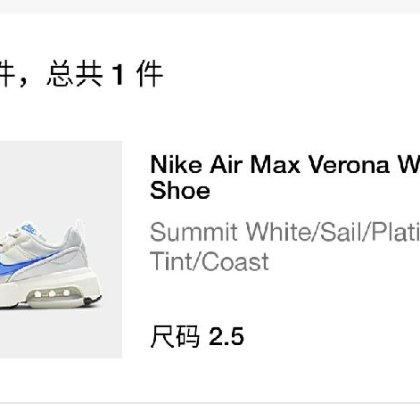Open the Nike shoe product thumbnail

[x=61, y=249]
